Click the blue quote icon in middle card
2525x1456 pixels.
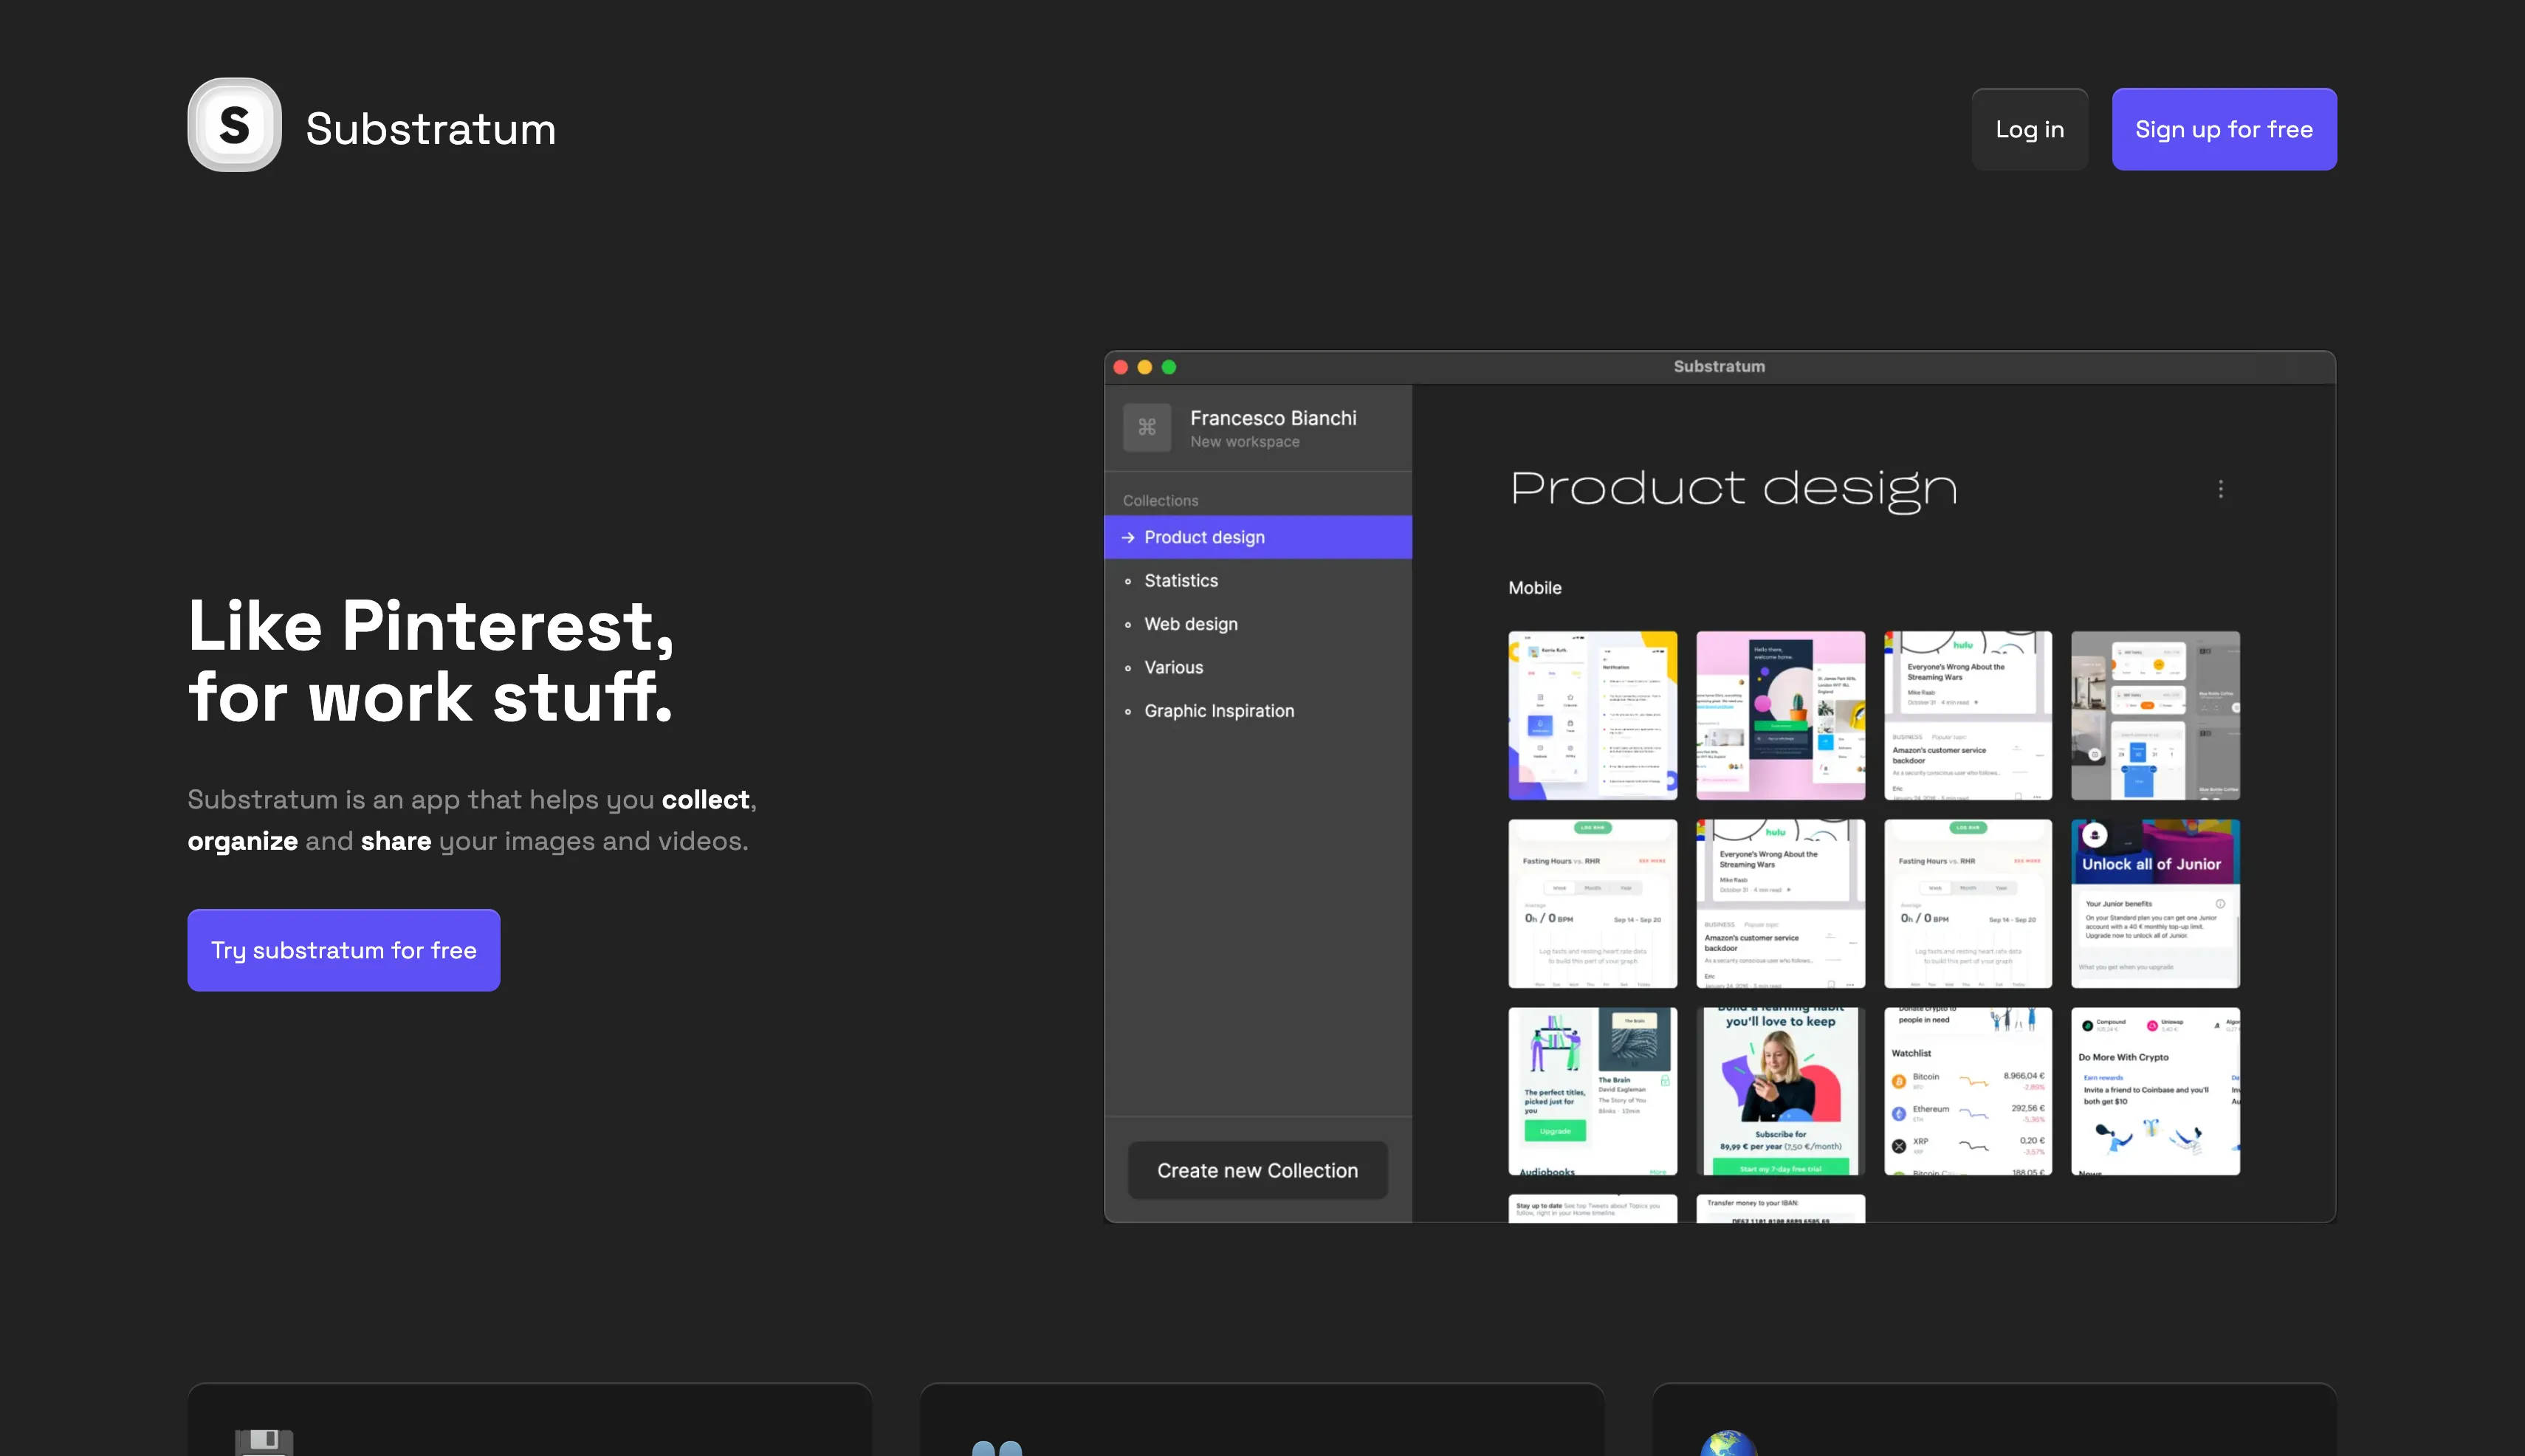coord(997,1447)
